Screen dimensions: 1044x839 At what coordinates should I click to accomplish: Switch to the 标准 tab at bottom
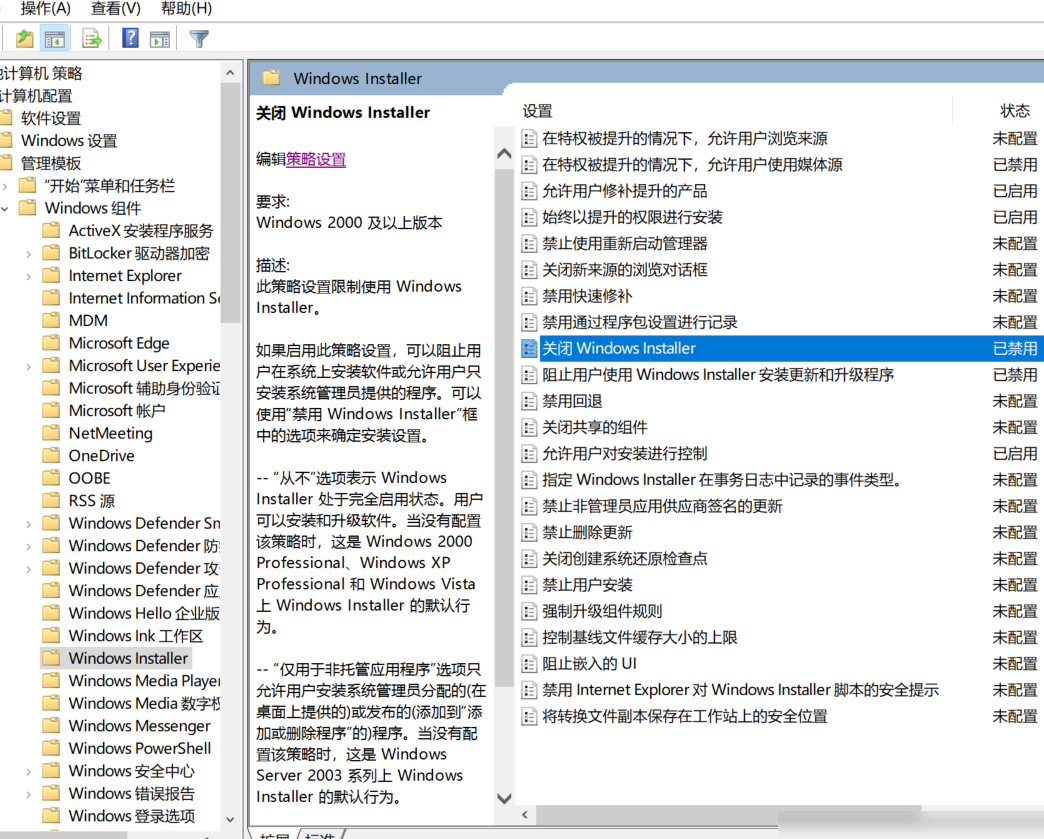[x=320, y=834]
